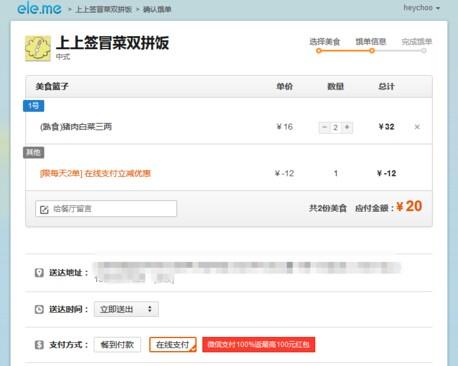Viewport: 458px width, 366px height.
Task: Open the heychoo user dropdown
Action: pos(421,8)
